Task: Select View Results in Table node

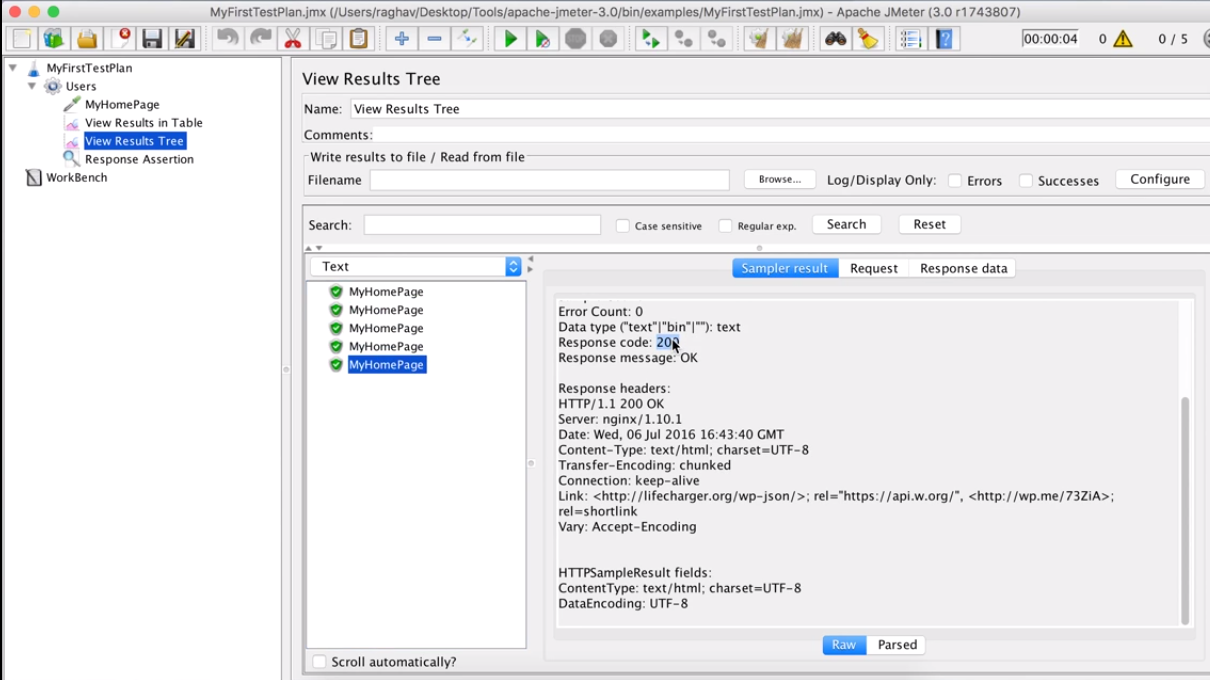Action: click(x=143, y=123)
